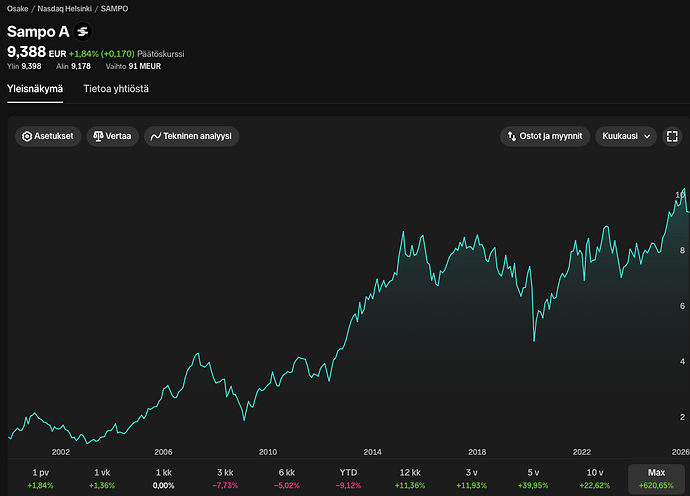The width and height of the screenshot is (690, 496).
Task: Open Tekninen analyysi chart tools
Action: [x=191, y=136]
